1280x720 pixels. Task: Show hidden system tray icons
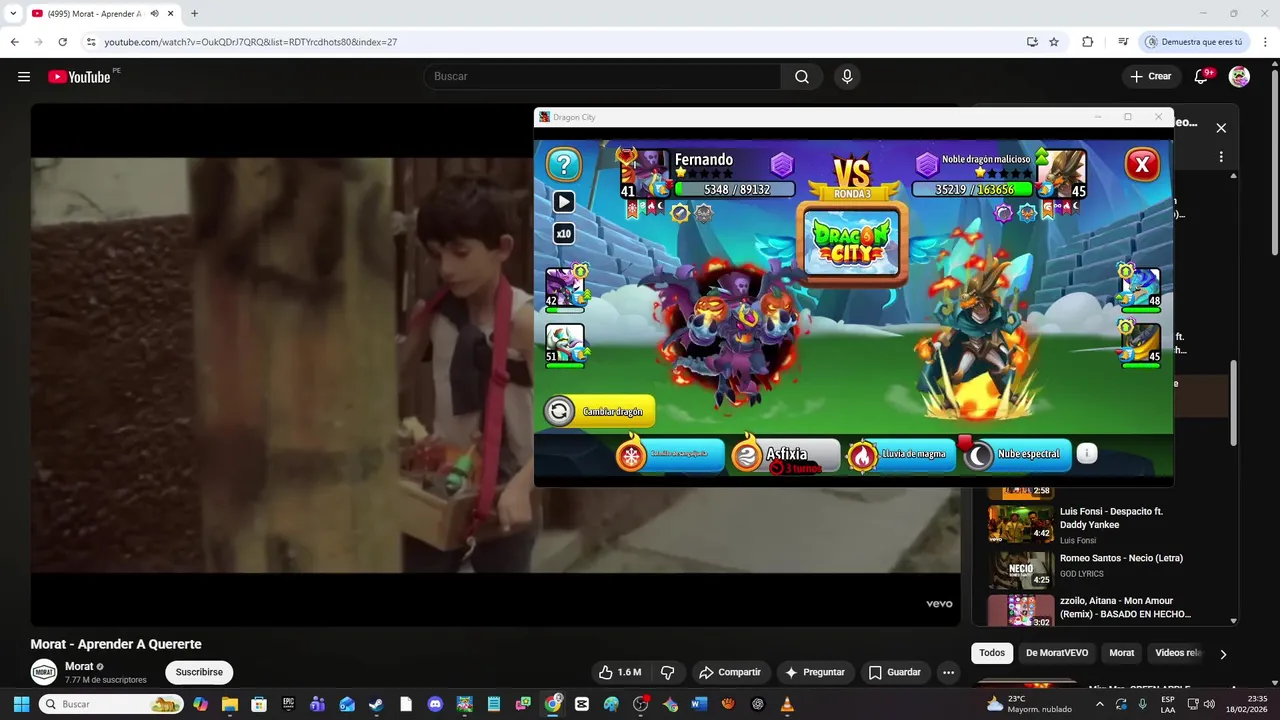pyautogui.click(x=1100, y=704)
